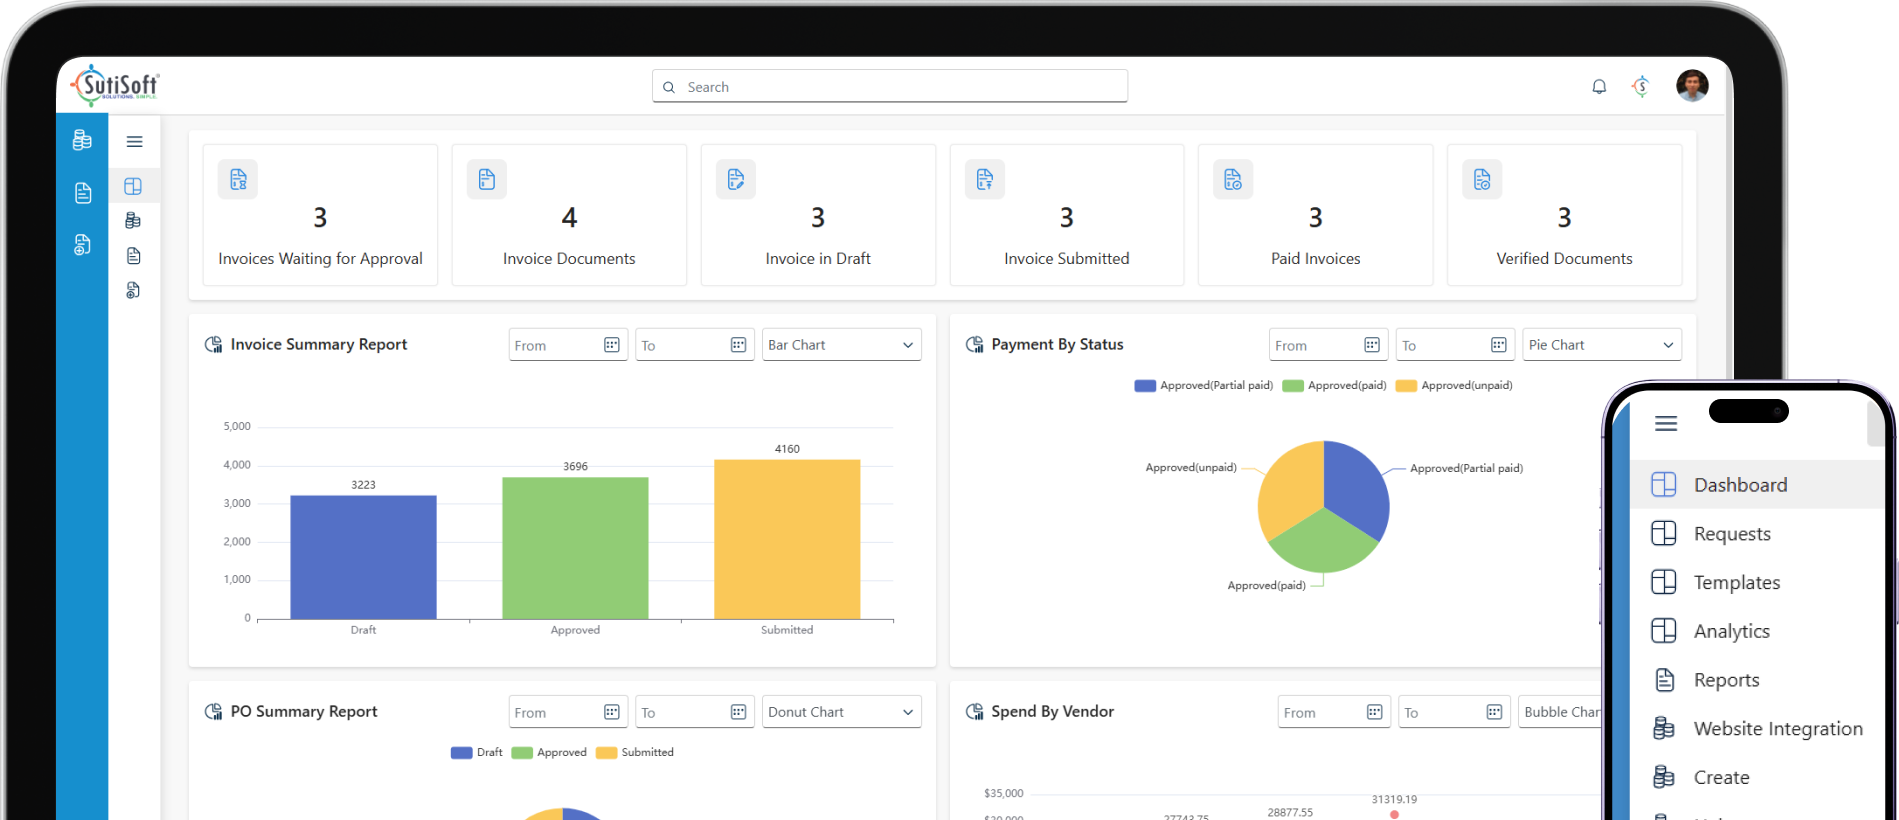Click the Invoices Waiting for Approval card icon

tap(238, 180)
